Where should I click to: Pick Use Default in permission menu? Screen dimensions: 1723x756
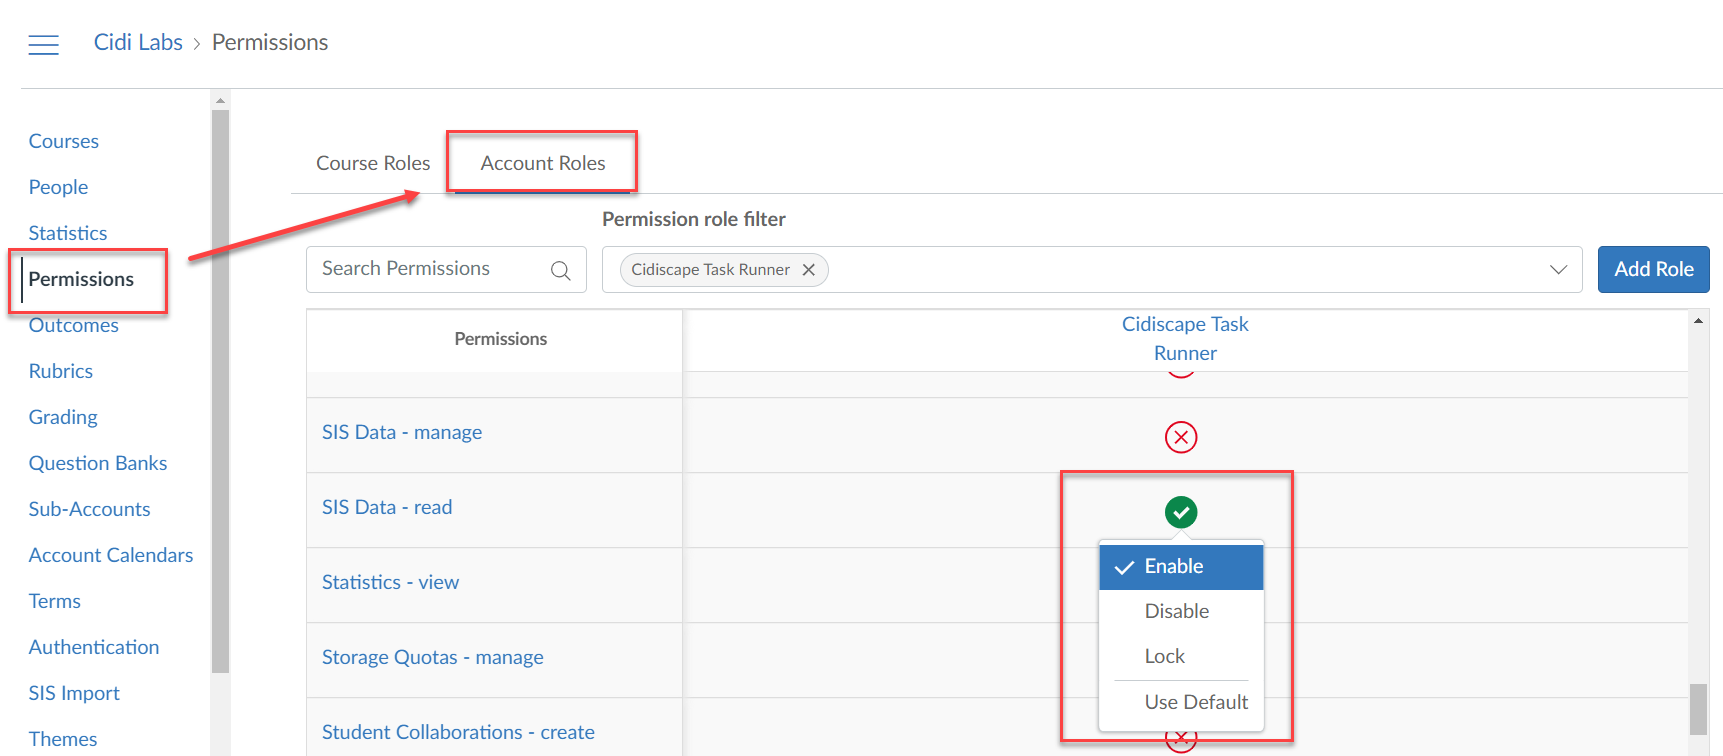(x=1195, y=702)
